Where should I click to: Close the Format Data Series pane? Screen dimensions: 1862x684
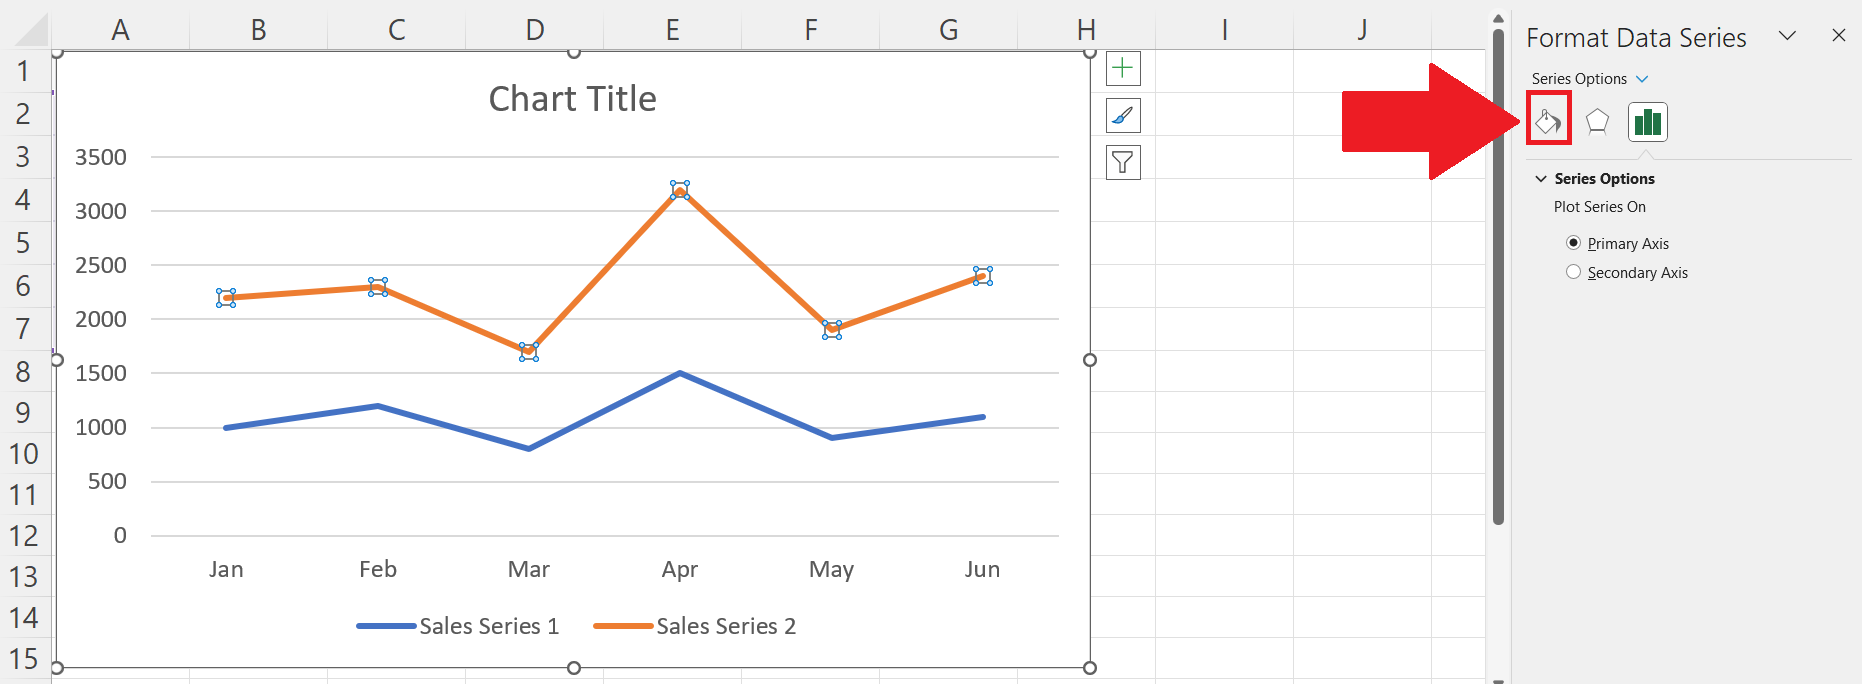(x=1838, y=36)
